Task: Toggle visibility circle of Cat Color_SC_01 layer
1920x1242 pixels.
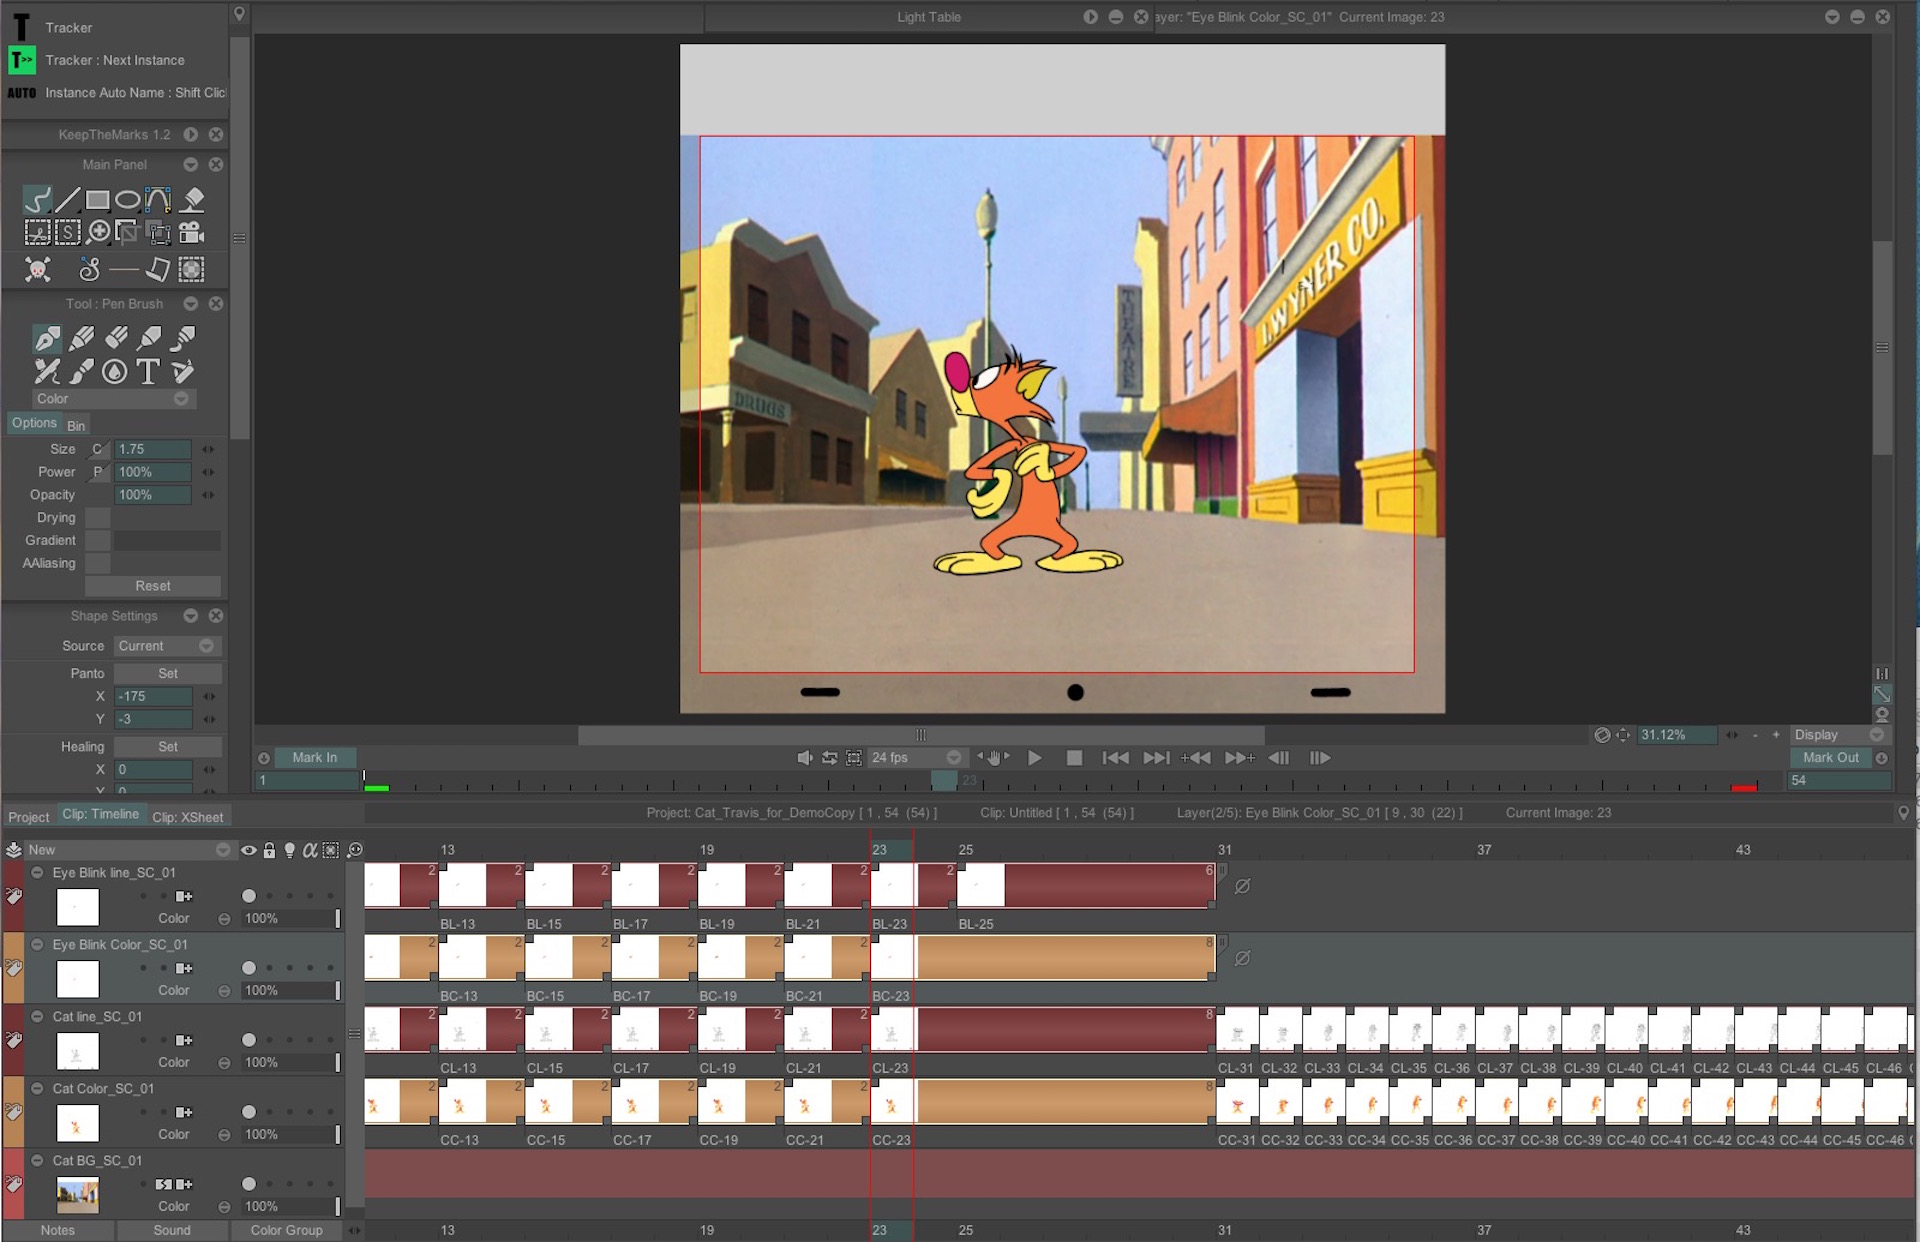Action: coord(249,1112)
